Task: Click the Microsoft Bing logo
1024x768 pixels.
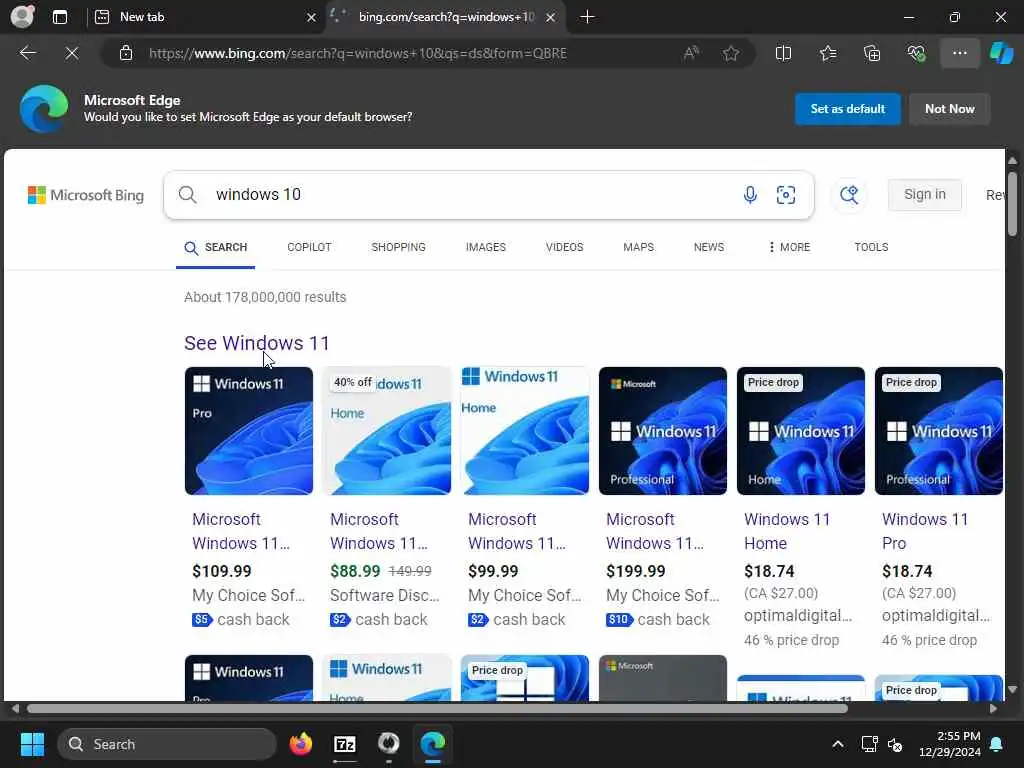Action: [86, 195]
